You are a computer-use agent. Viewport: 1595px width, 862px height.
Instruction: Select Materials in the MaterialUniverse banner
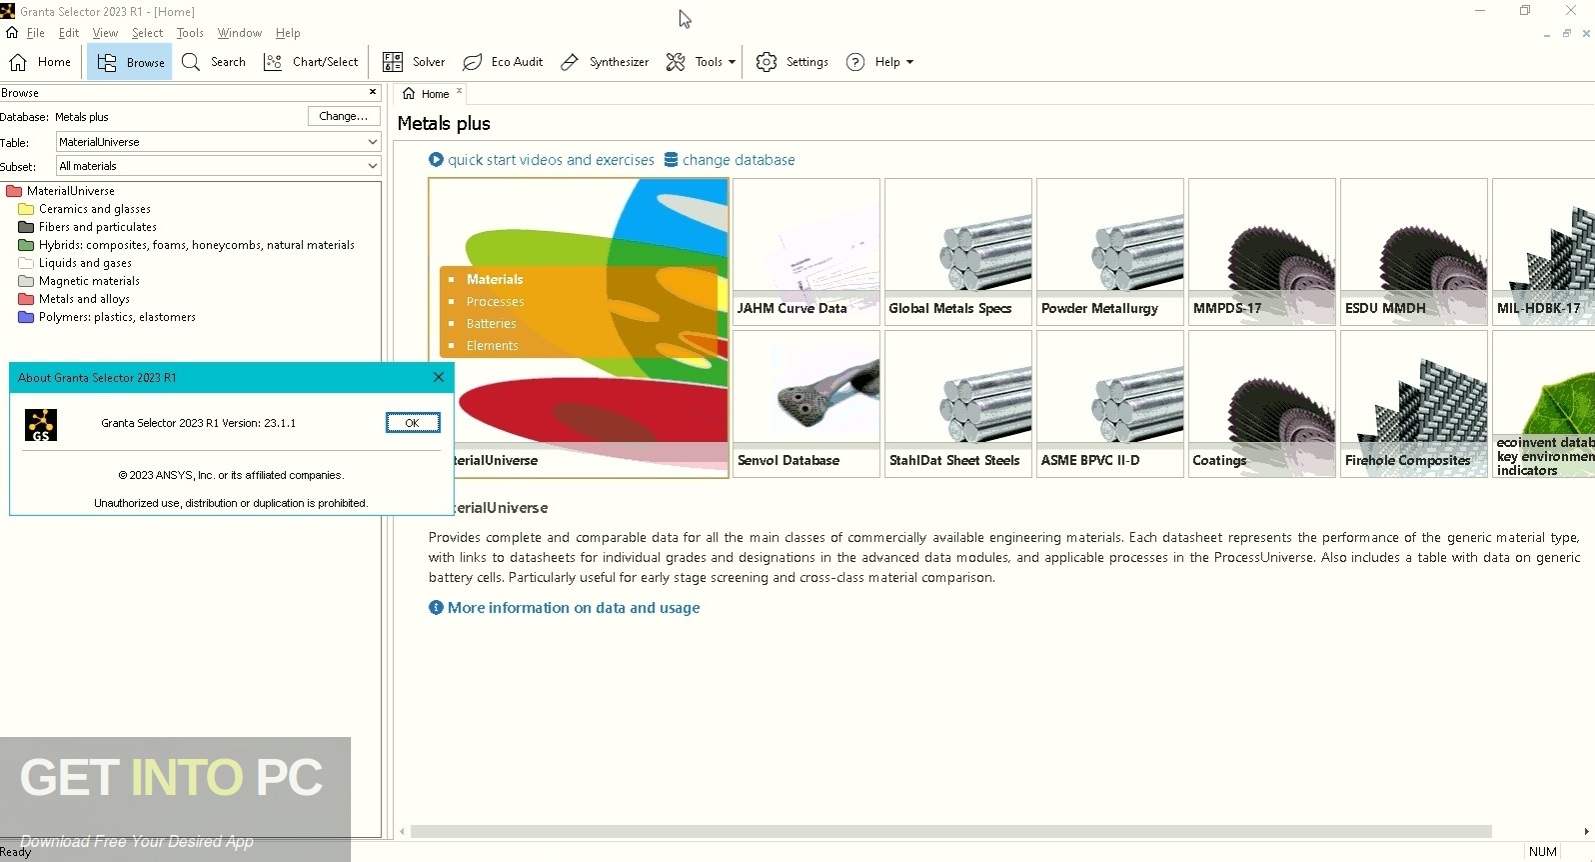[494, 279]
